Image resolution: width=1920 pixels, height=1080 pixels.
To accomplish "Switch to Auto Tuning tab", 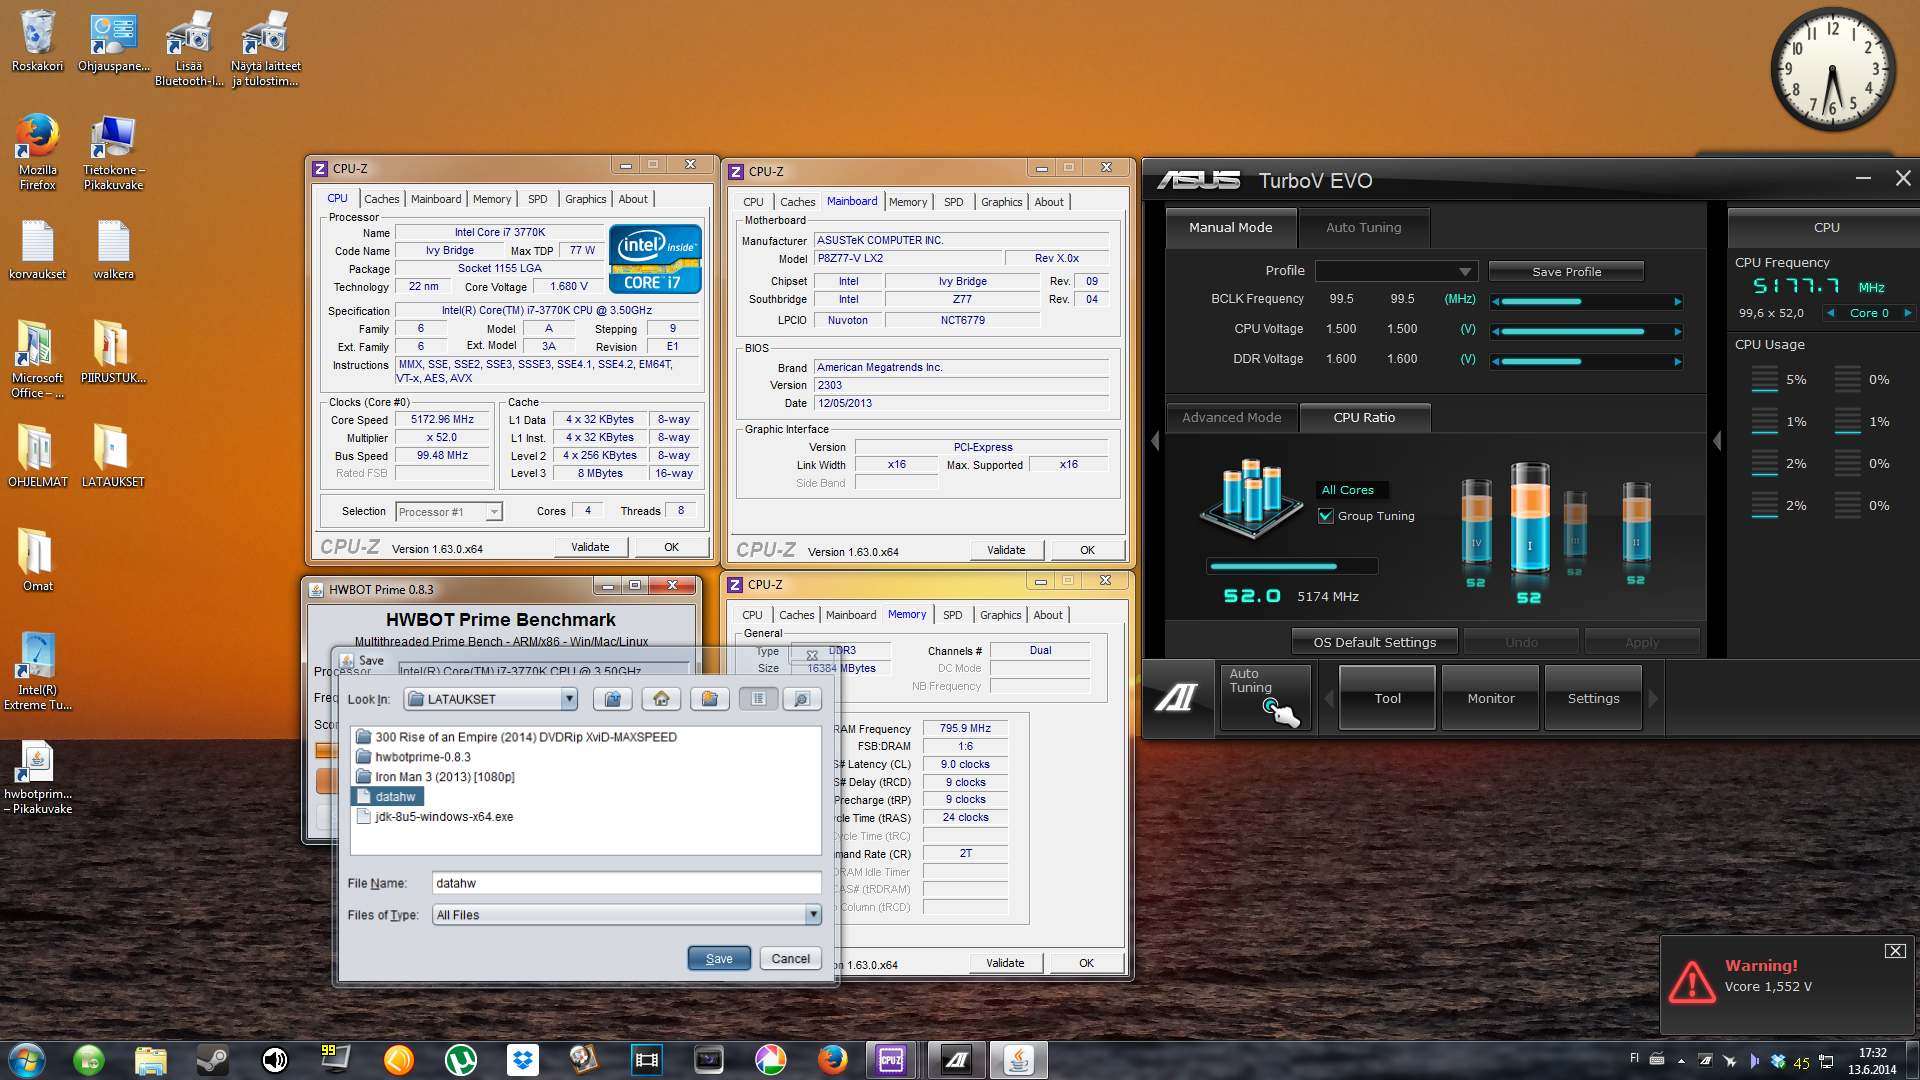I will (1363, 228).
